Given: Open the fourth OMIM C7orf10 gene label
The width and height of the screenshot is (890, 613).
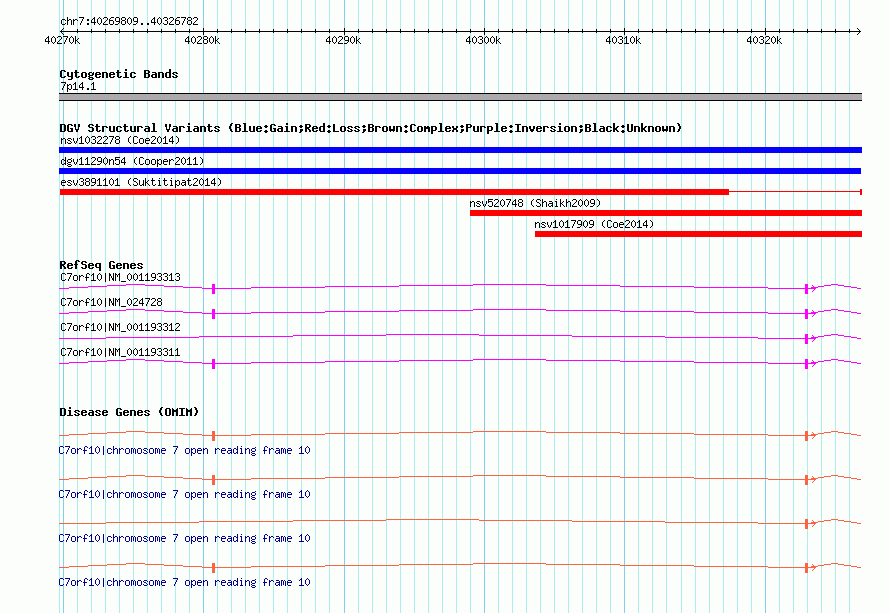Looking at the screenshot, I should coord(184,582).
